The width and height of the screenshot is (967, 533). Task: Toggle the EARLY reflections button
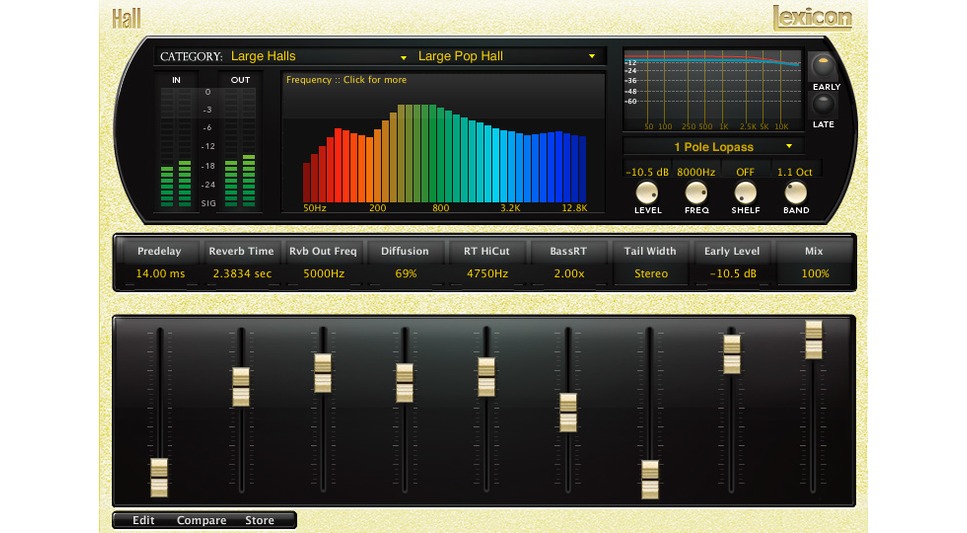tap(823, 65)
